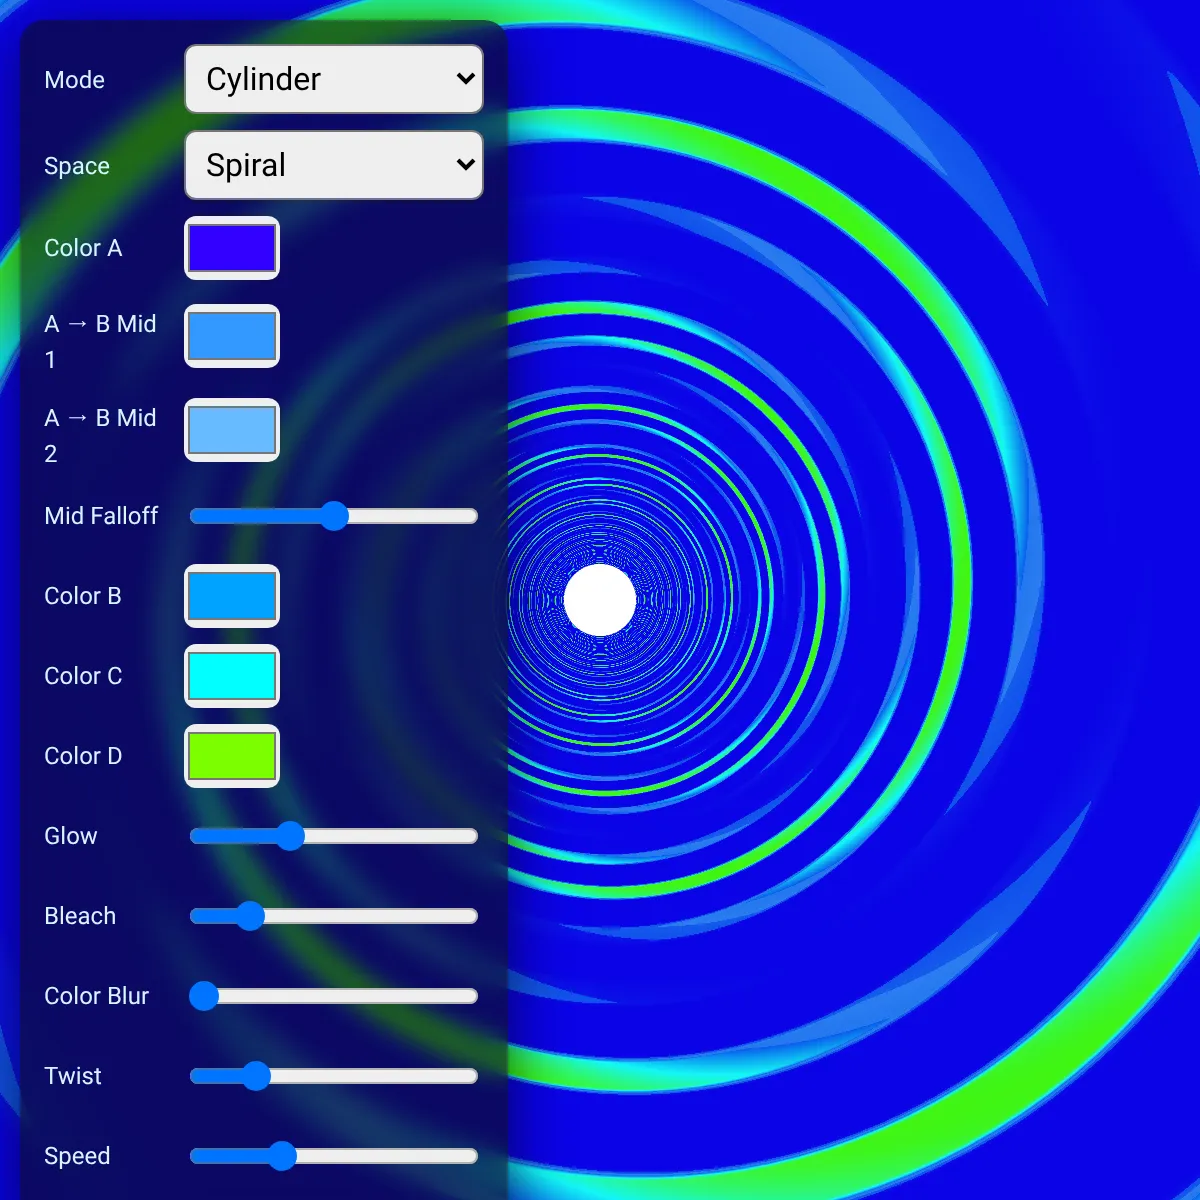Click the Space label text
This screenshot has width=1200, height=1200.
[77, 166]
